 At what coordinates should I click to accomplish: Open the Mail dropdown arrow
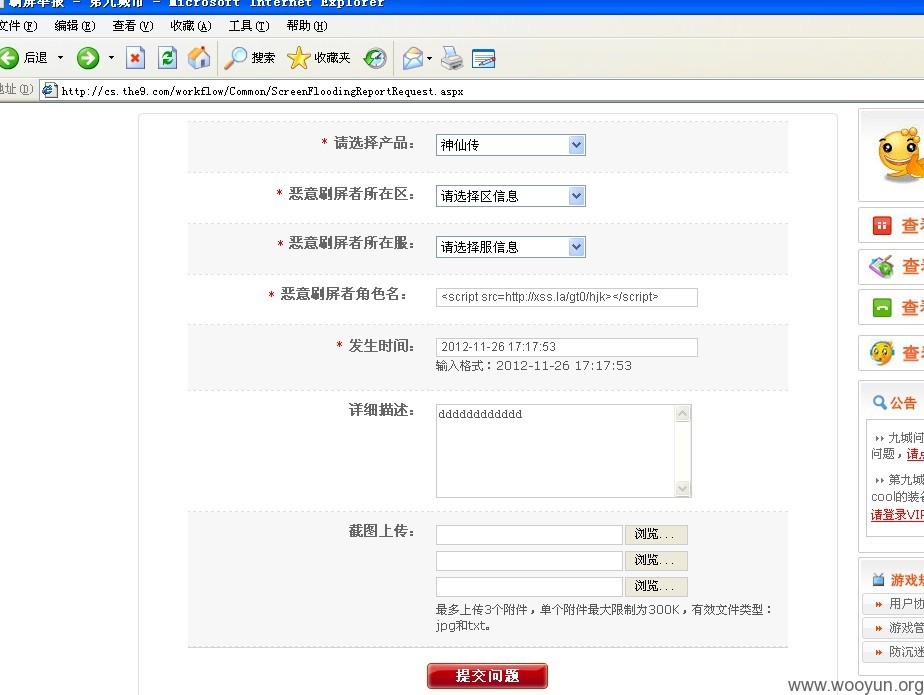point(430,58)
